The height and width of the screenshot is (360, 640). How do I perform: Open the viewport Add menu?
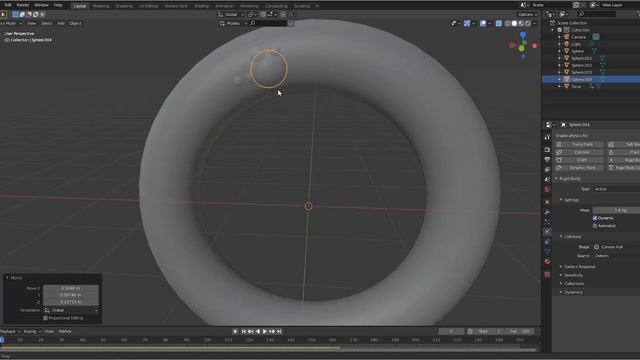60,23
